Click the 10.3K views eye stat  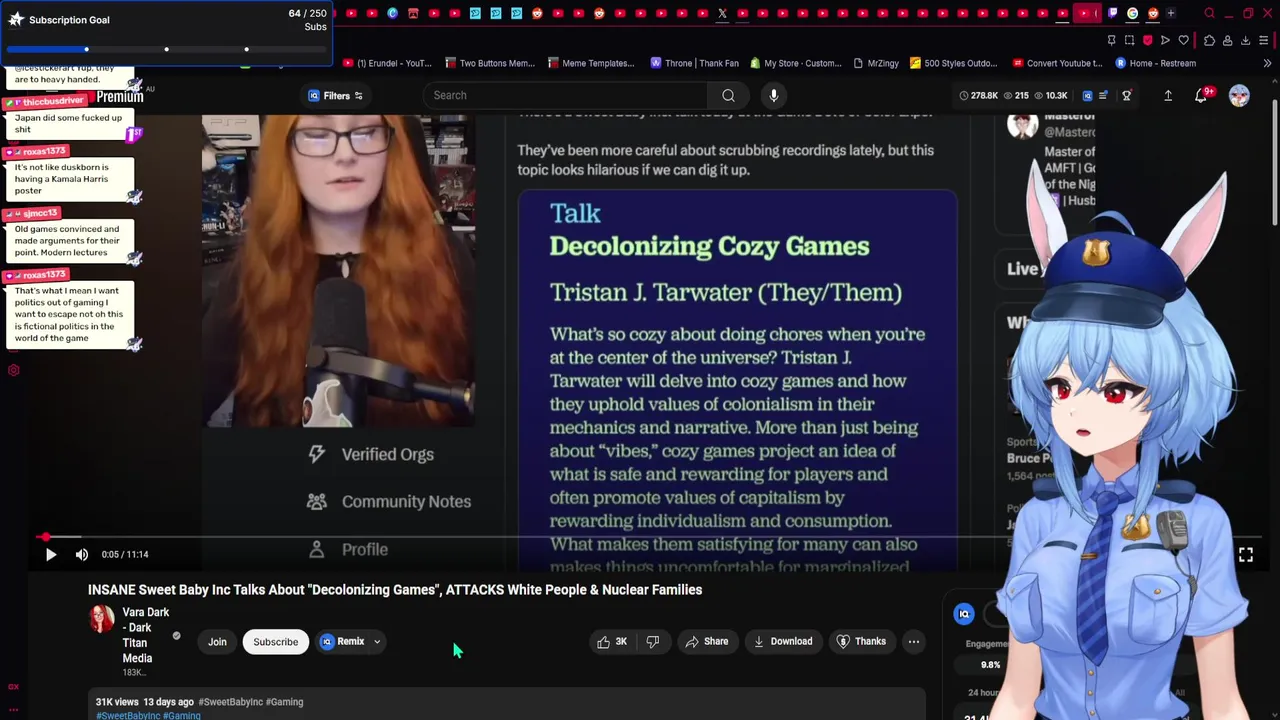[1052, 95]
